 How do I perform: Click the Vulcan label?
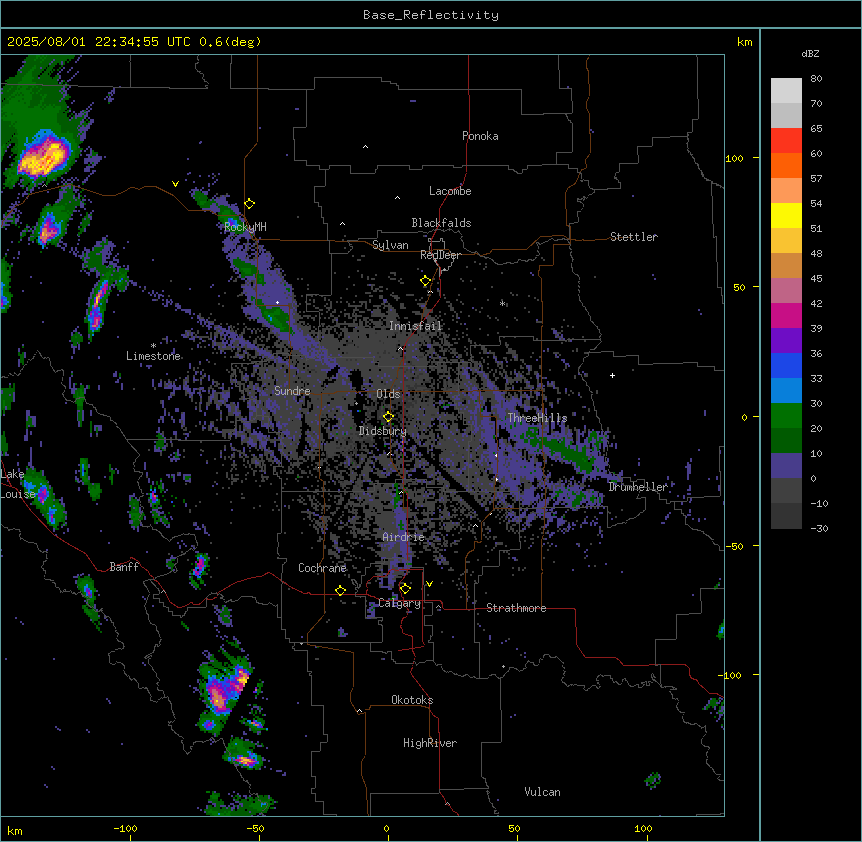543,792
